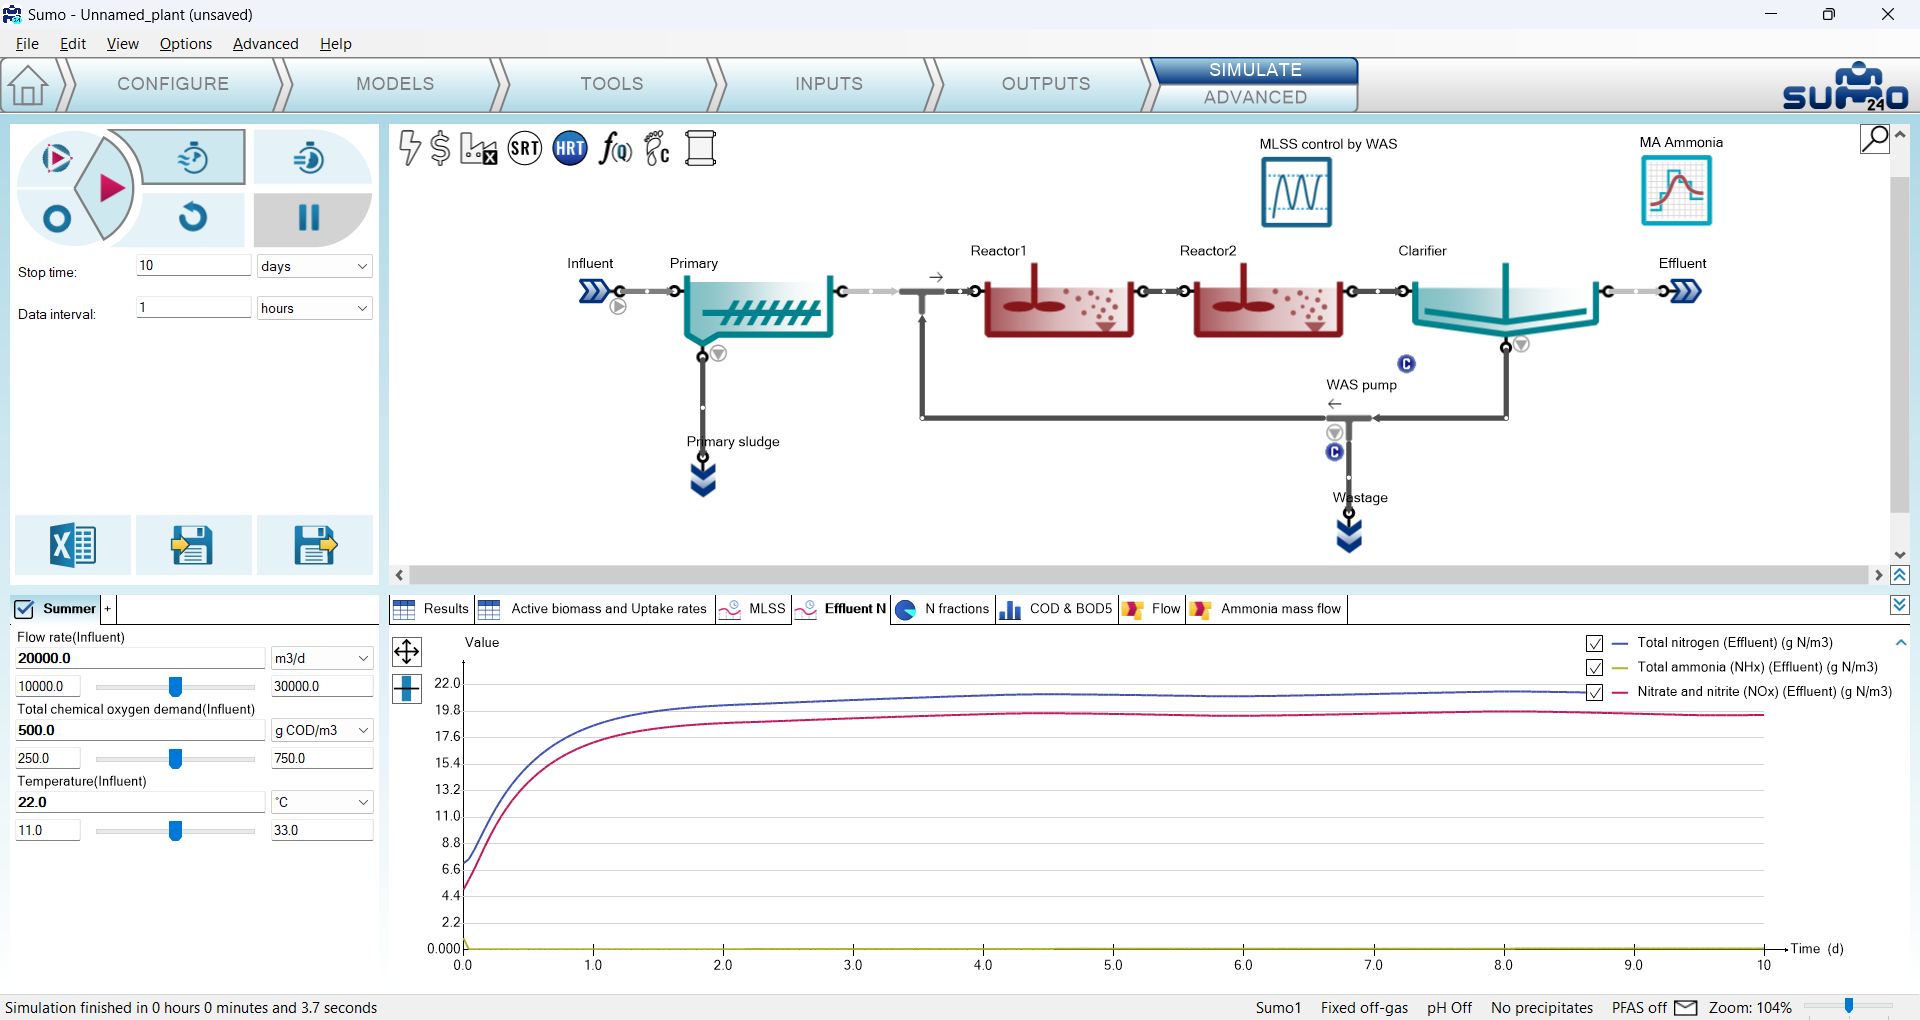The width and height of the screenshot is (1920, 1020).
Task: Toggle Nitrate and nitrite (NOx) checkbox
Action: pos(1595,692)
